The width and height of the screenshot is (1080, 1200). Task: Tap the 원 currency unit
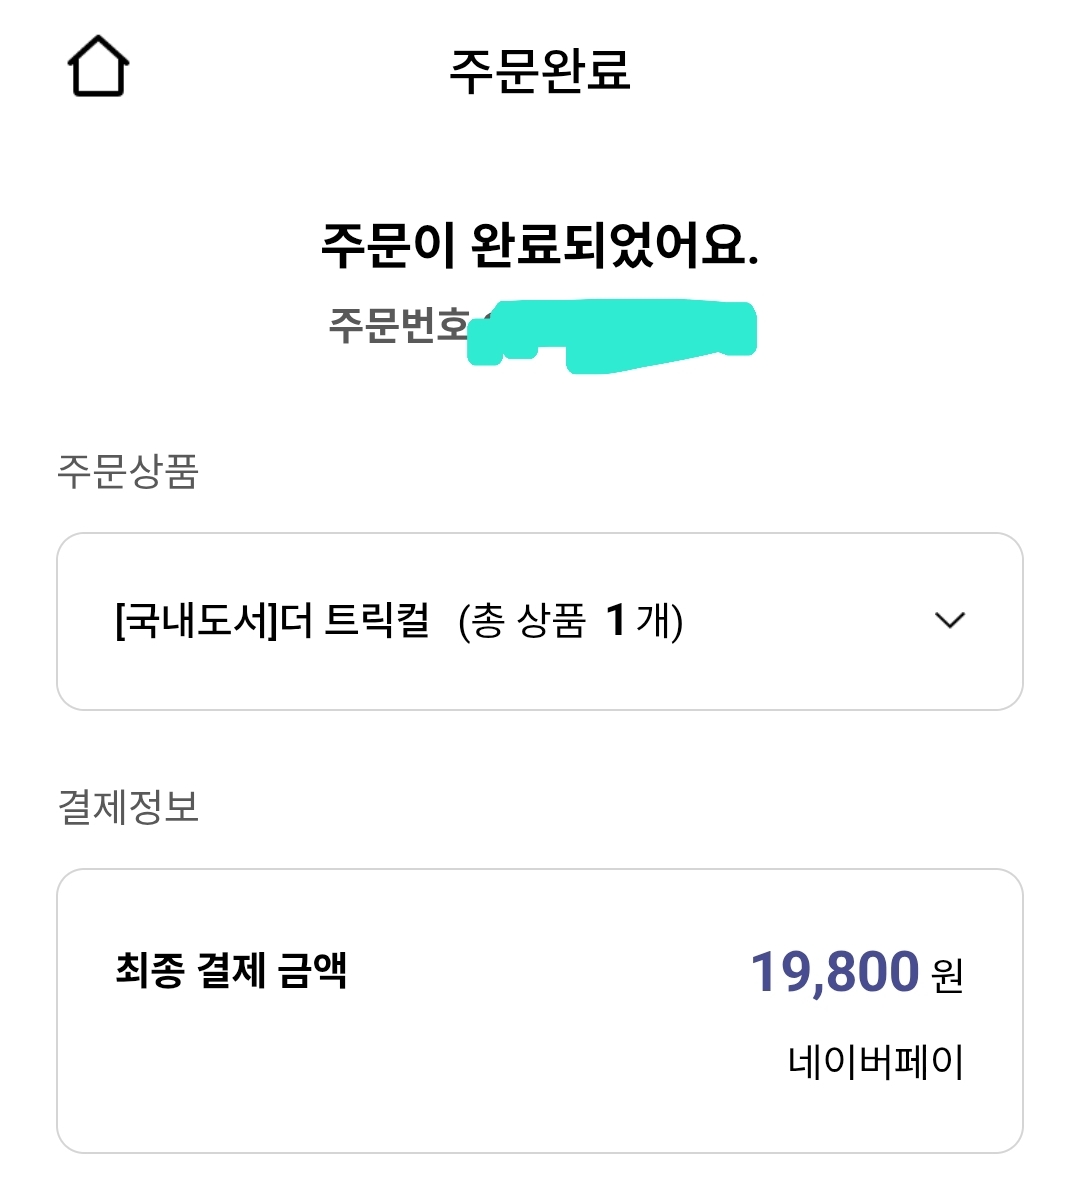pyautogui.click(x=947, y=974)
